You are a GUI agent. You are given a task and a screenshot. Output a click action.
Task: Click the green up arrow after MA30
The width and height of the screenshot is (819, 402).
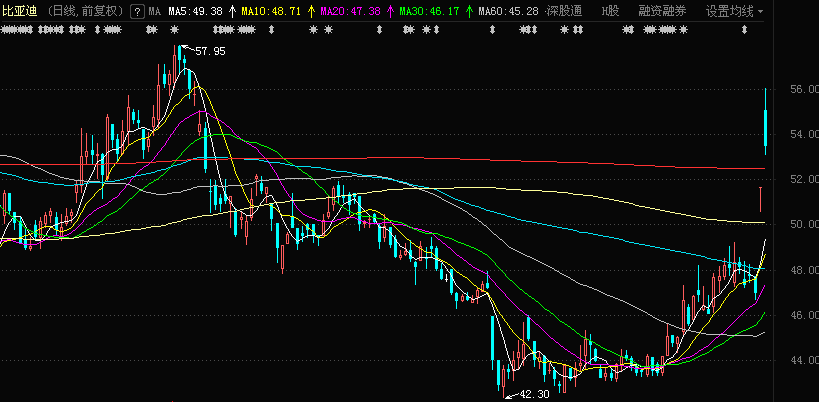click(x=469, y=11)
